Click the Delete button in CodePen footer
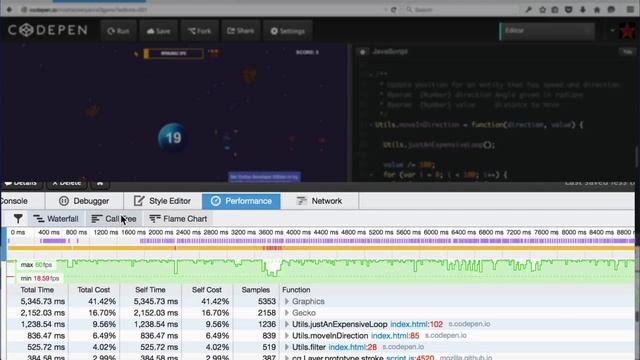Image resolution: width=640 pixels, height=360 pixels. [67, 183]
